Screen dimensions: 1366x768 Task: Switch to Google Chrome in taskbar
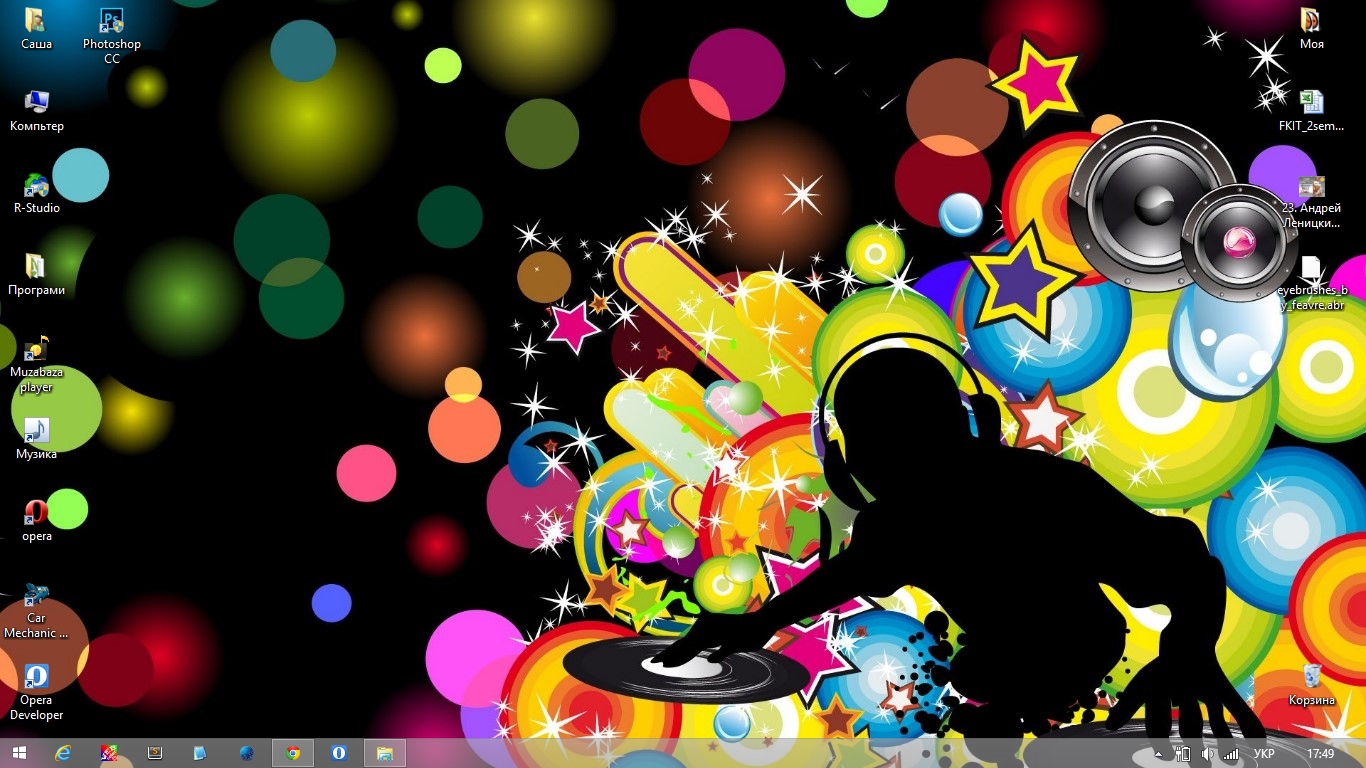pos(293,753)
